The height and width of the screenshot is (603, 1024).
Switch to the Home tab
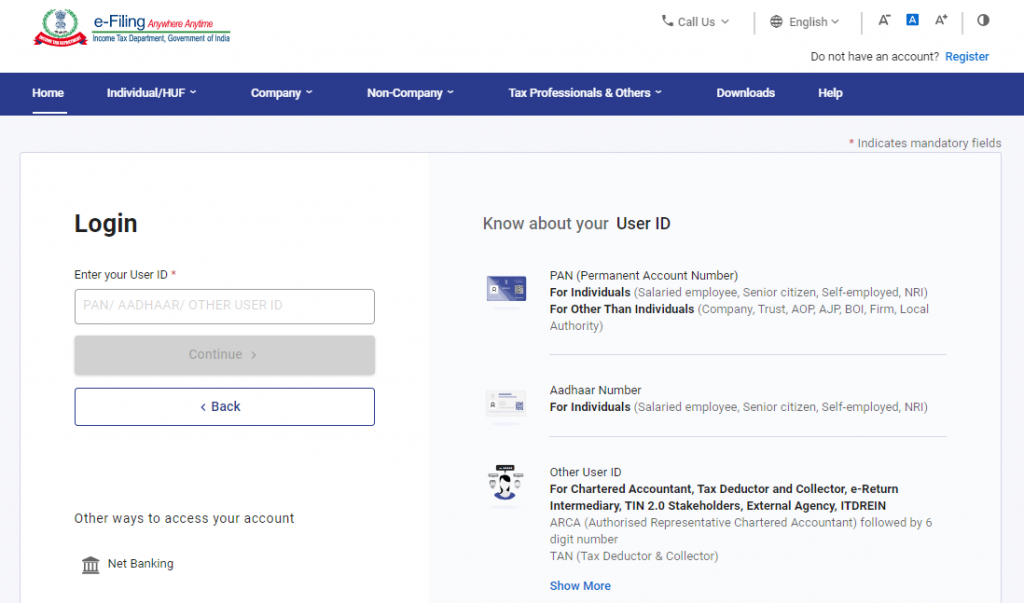[47, 93]
